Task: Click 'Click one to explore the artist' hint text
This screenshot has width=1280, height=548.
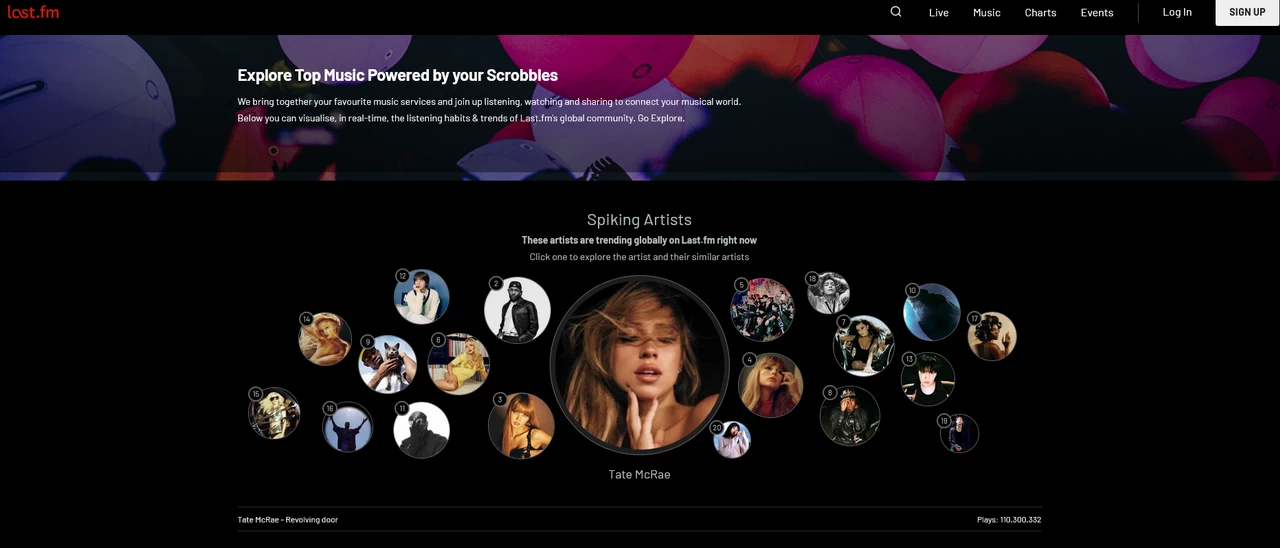Action: click(x=639, y=257)
